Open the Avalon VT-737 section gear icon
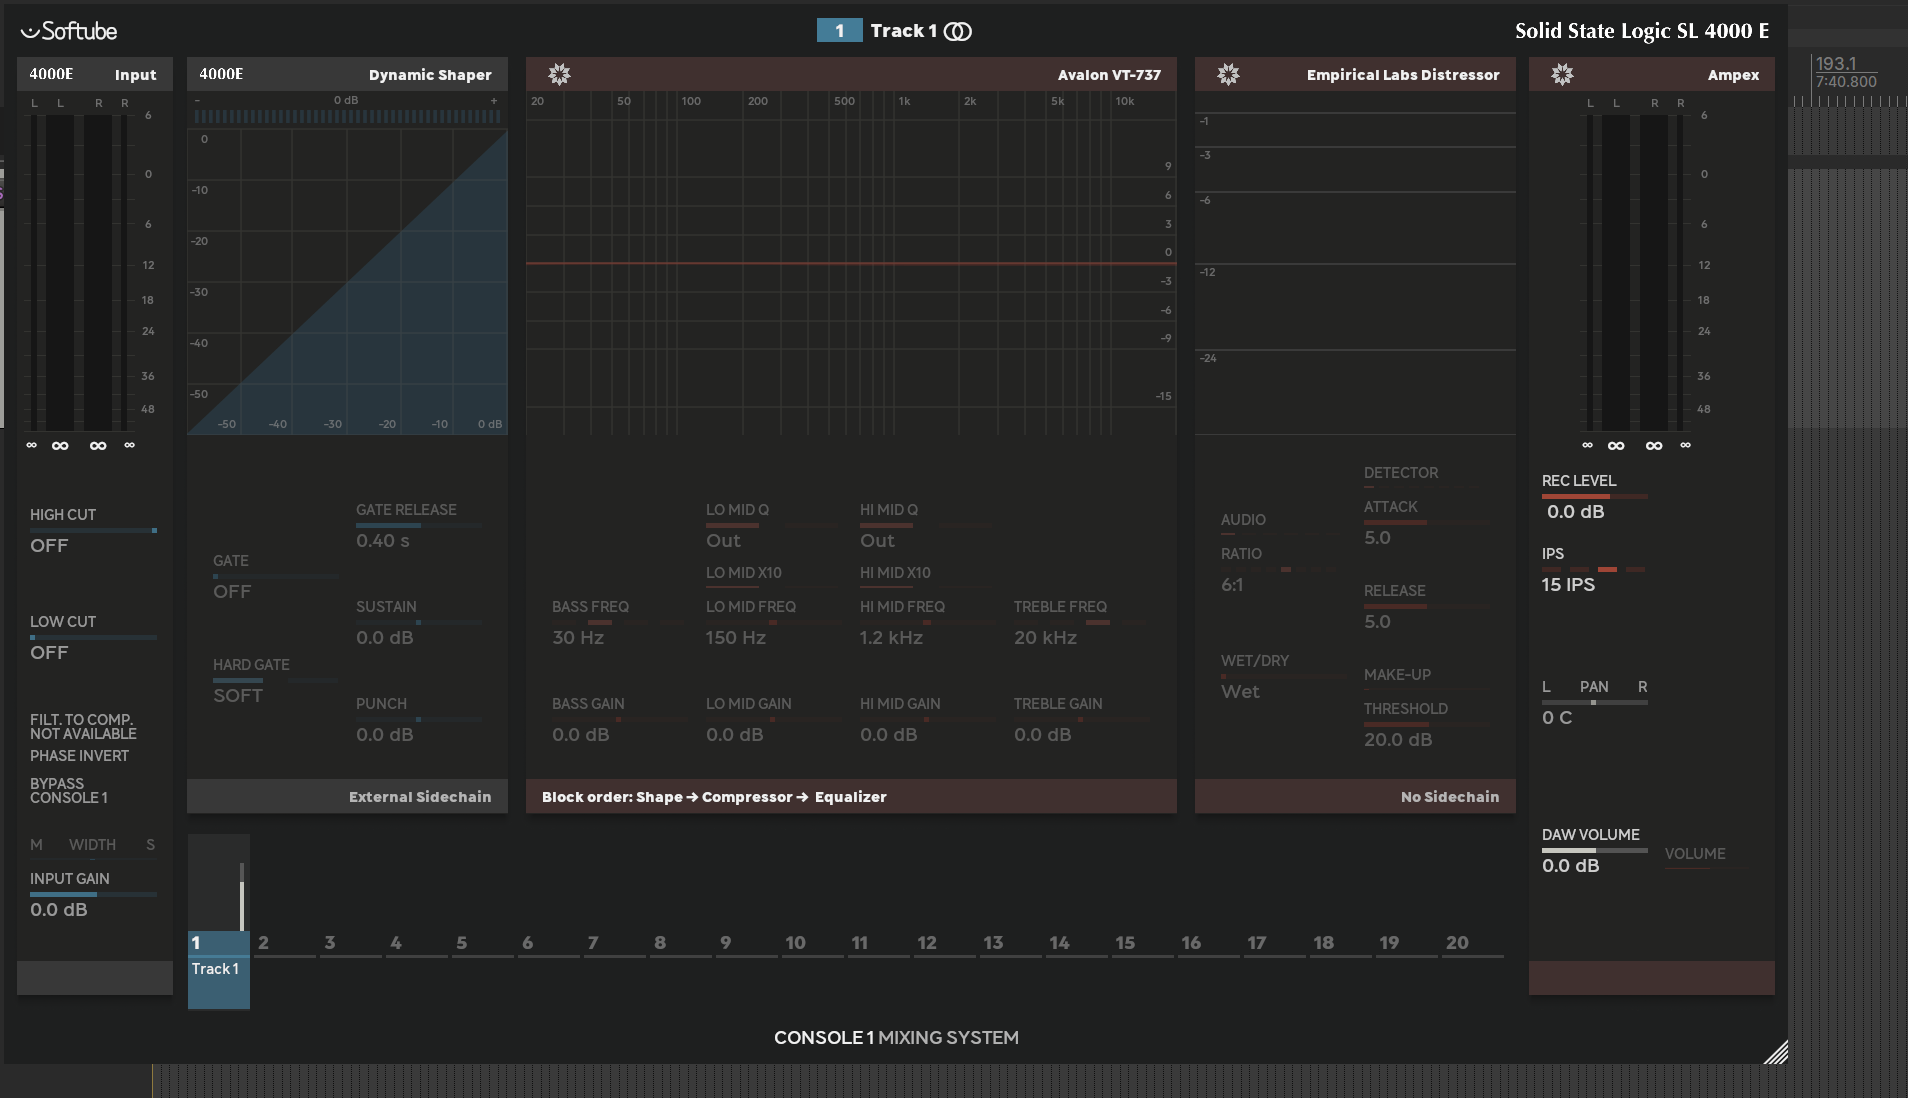Image resolution: width=1908 pixels, height=1098 pixels. point(559,74)
